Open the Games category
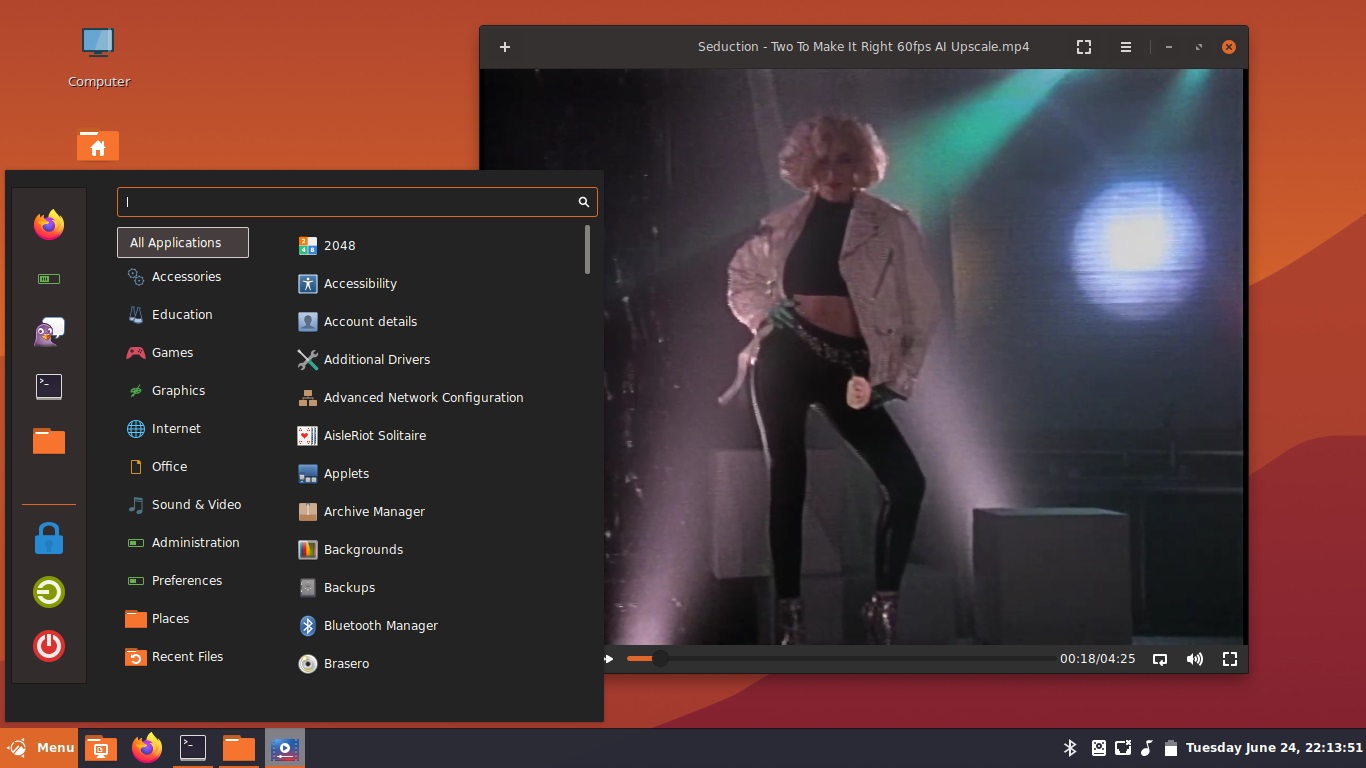 pyautogui.click(x=183, y=353)
